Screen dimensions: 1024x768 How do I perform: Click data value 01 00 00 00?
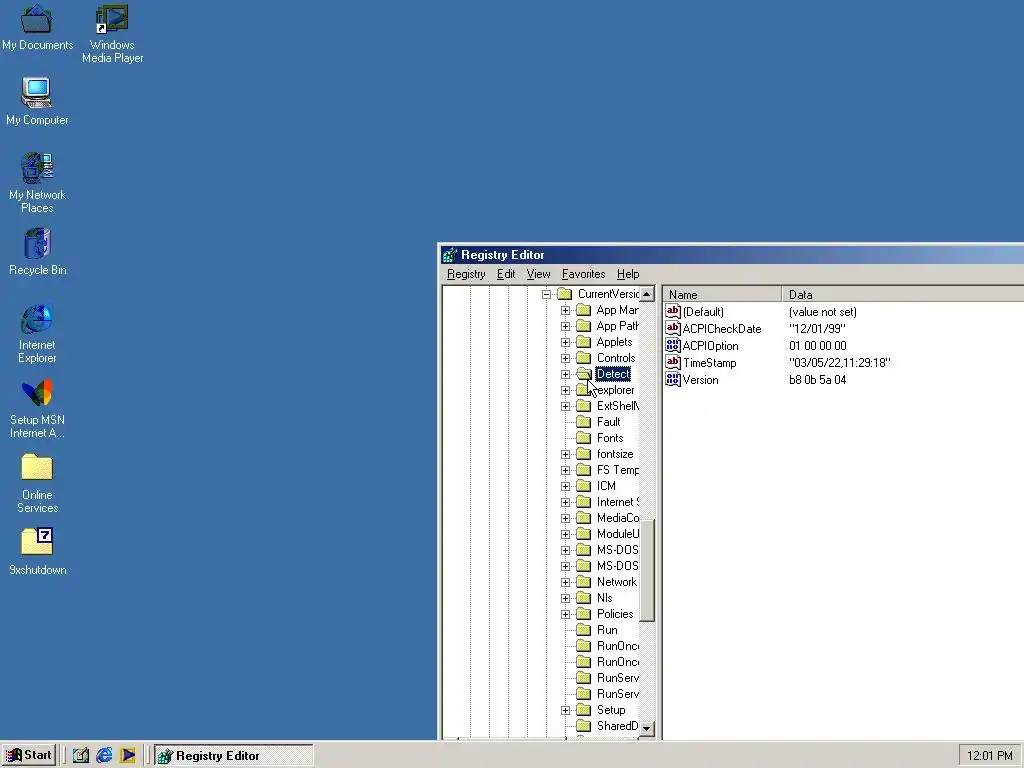coord(818,345)
